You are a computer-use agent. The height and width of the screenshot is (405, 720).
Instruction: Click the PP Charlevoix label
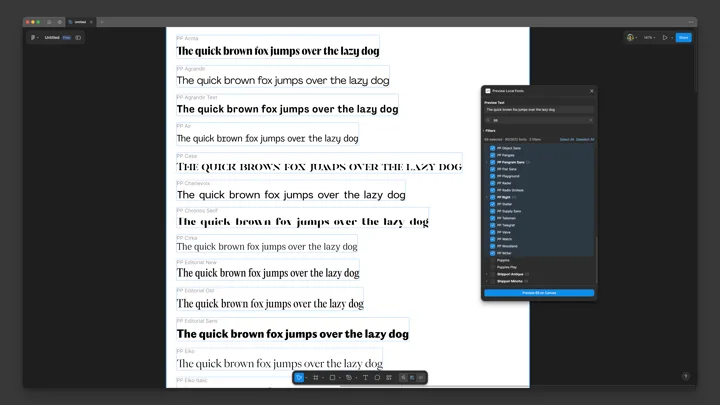tap(193, 183)
